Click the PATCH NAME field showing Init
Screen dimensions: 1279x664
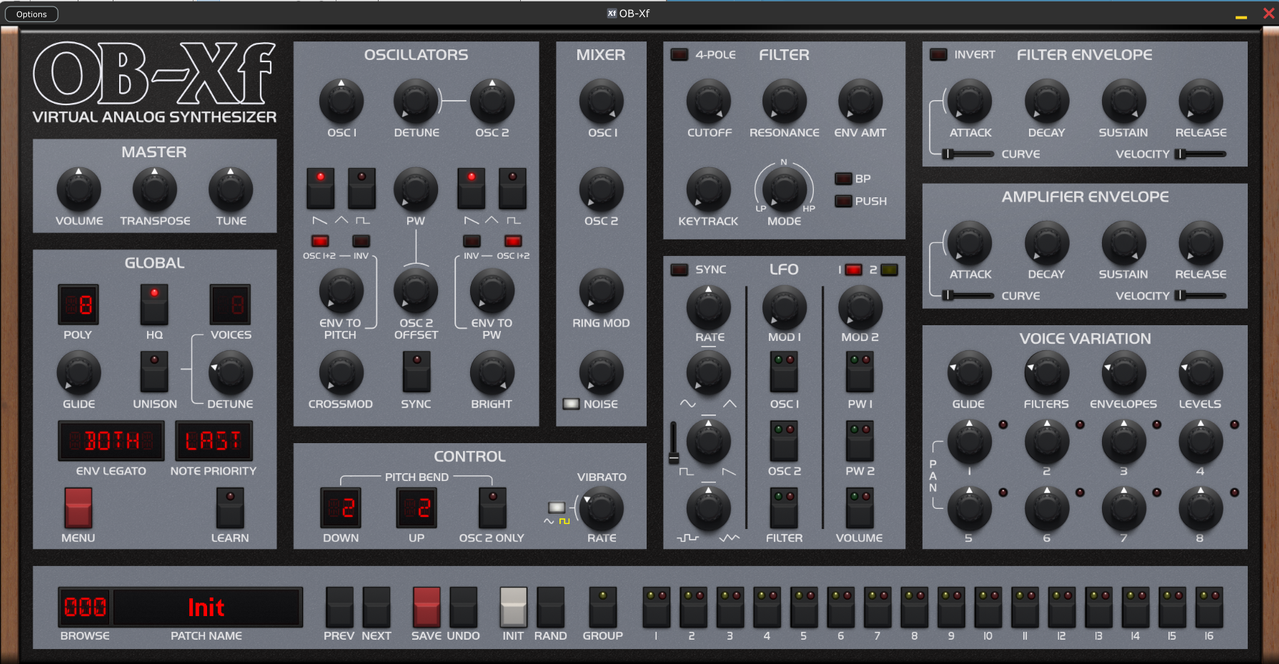pos(207,607)
